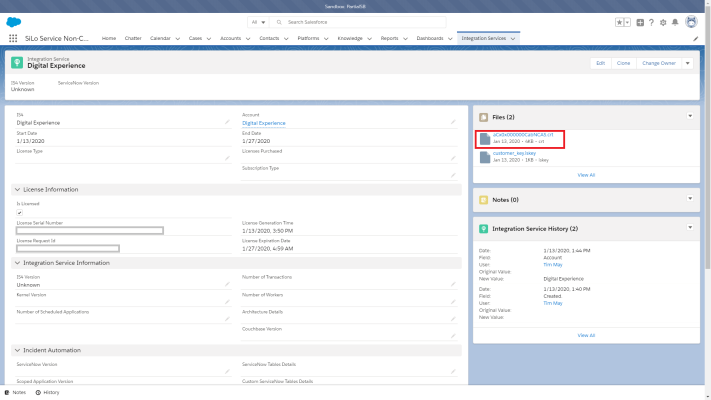Collapse the License Information section
711x400 pixels.
click(x=17, y=189)
